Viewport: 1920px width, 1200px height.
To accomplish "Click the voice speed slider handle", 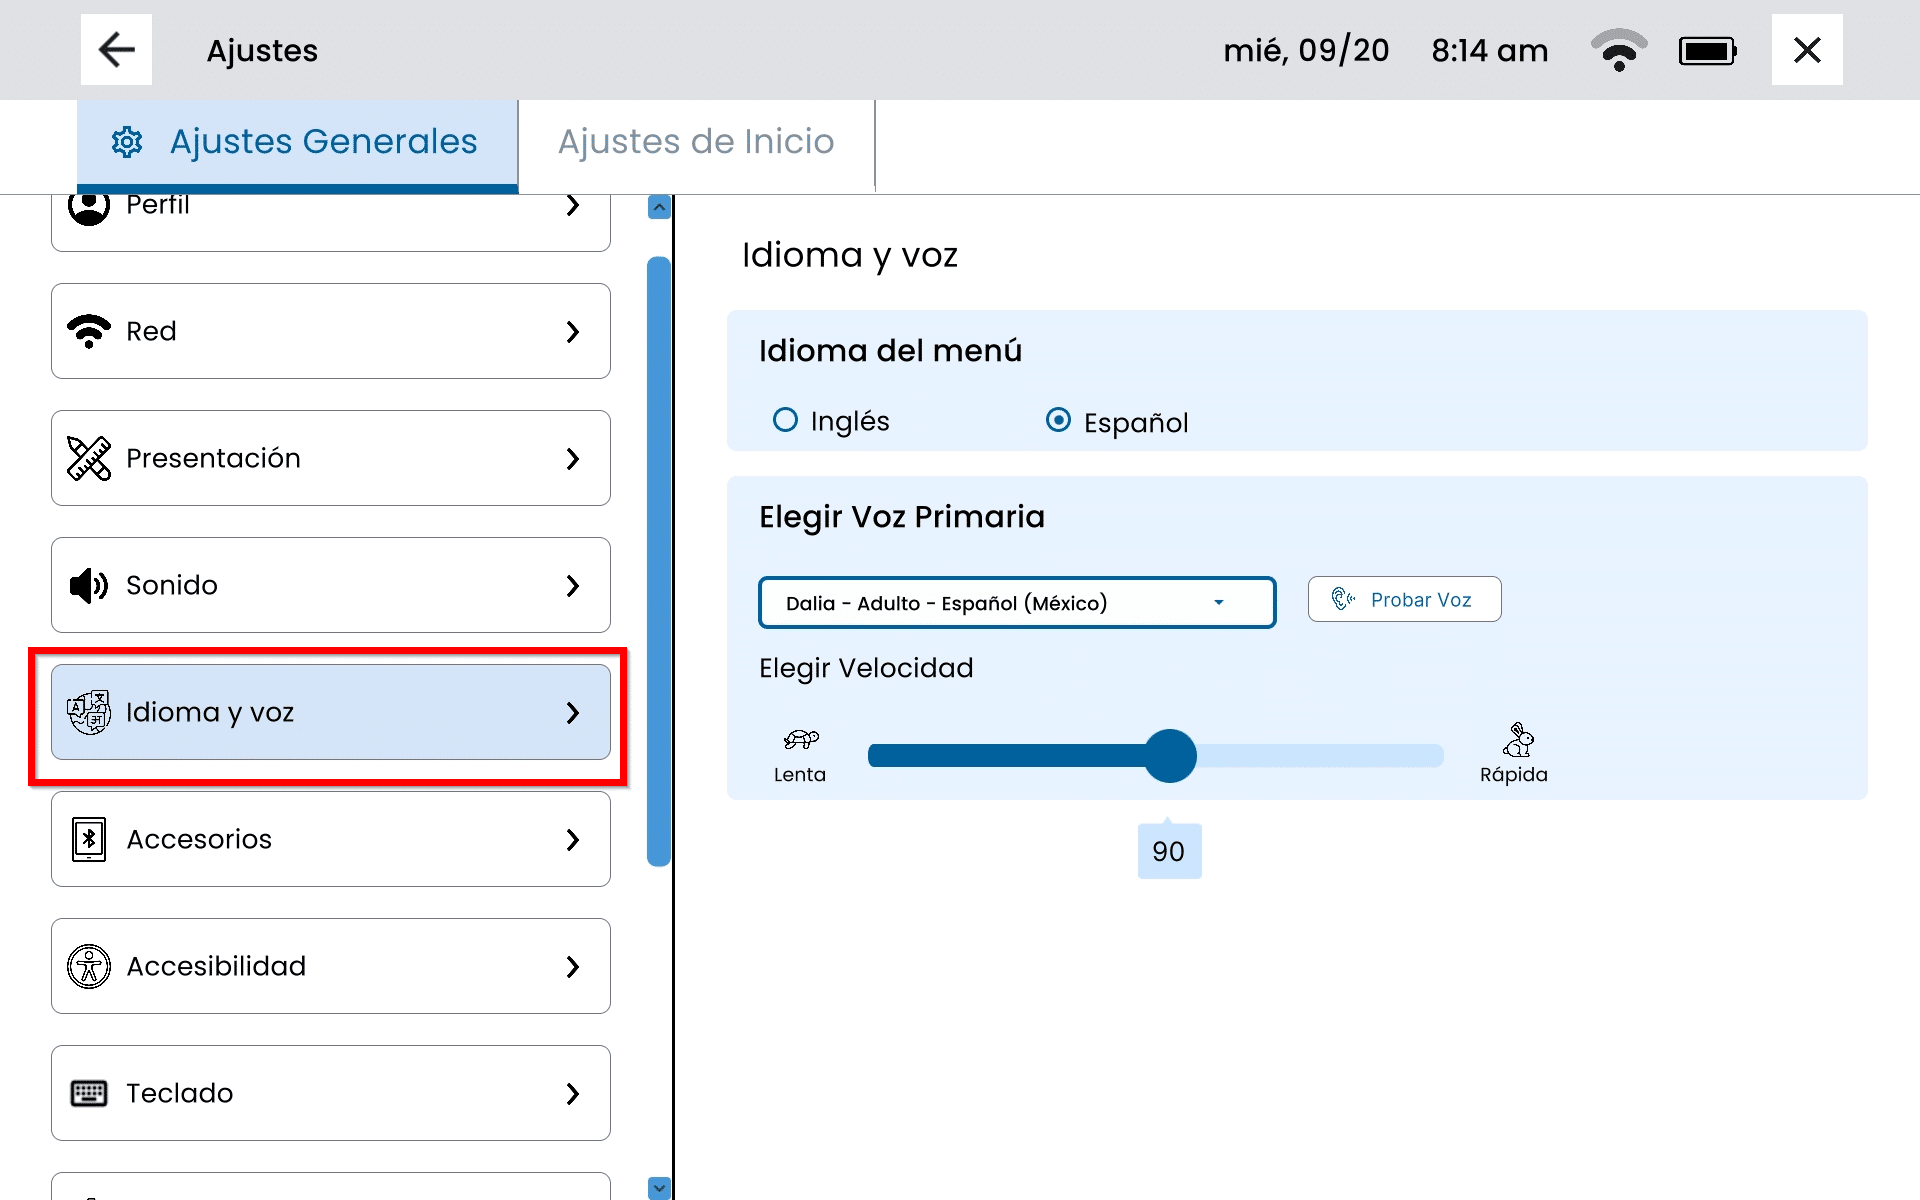I will click(1170, 756).
